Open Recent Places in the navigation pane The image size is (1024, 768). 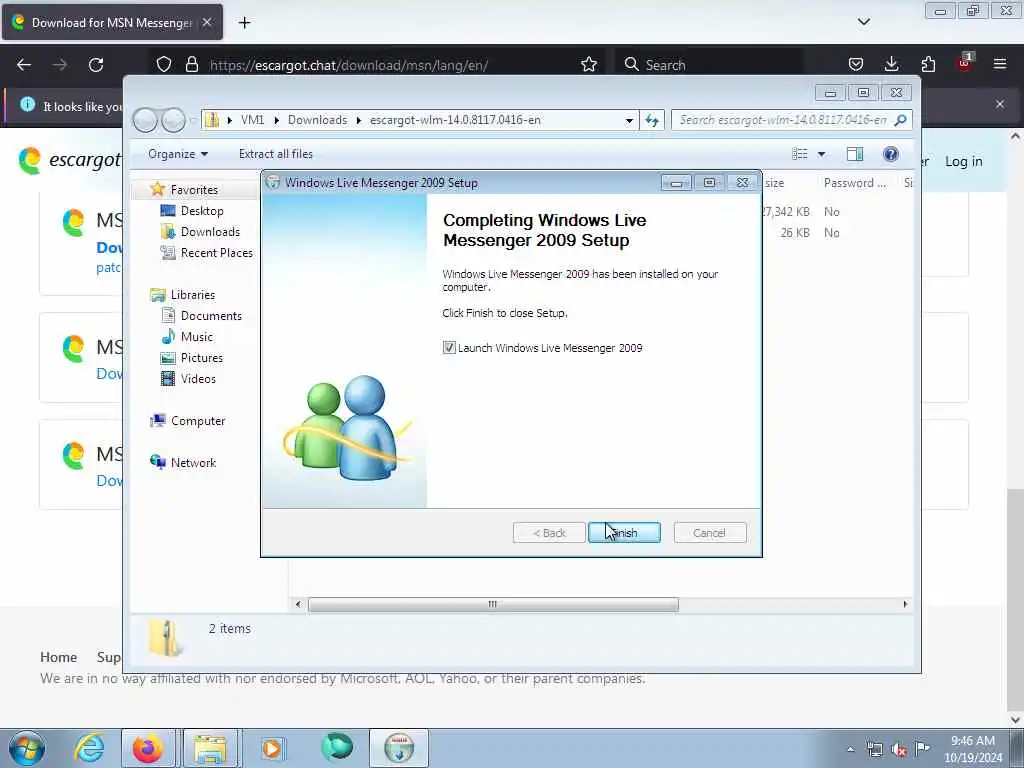[216, 253]
